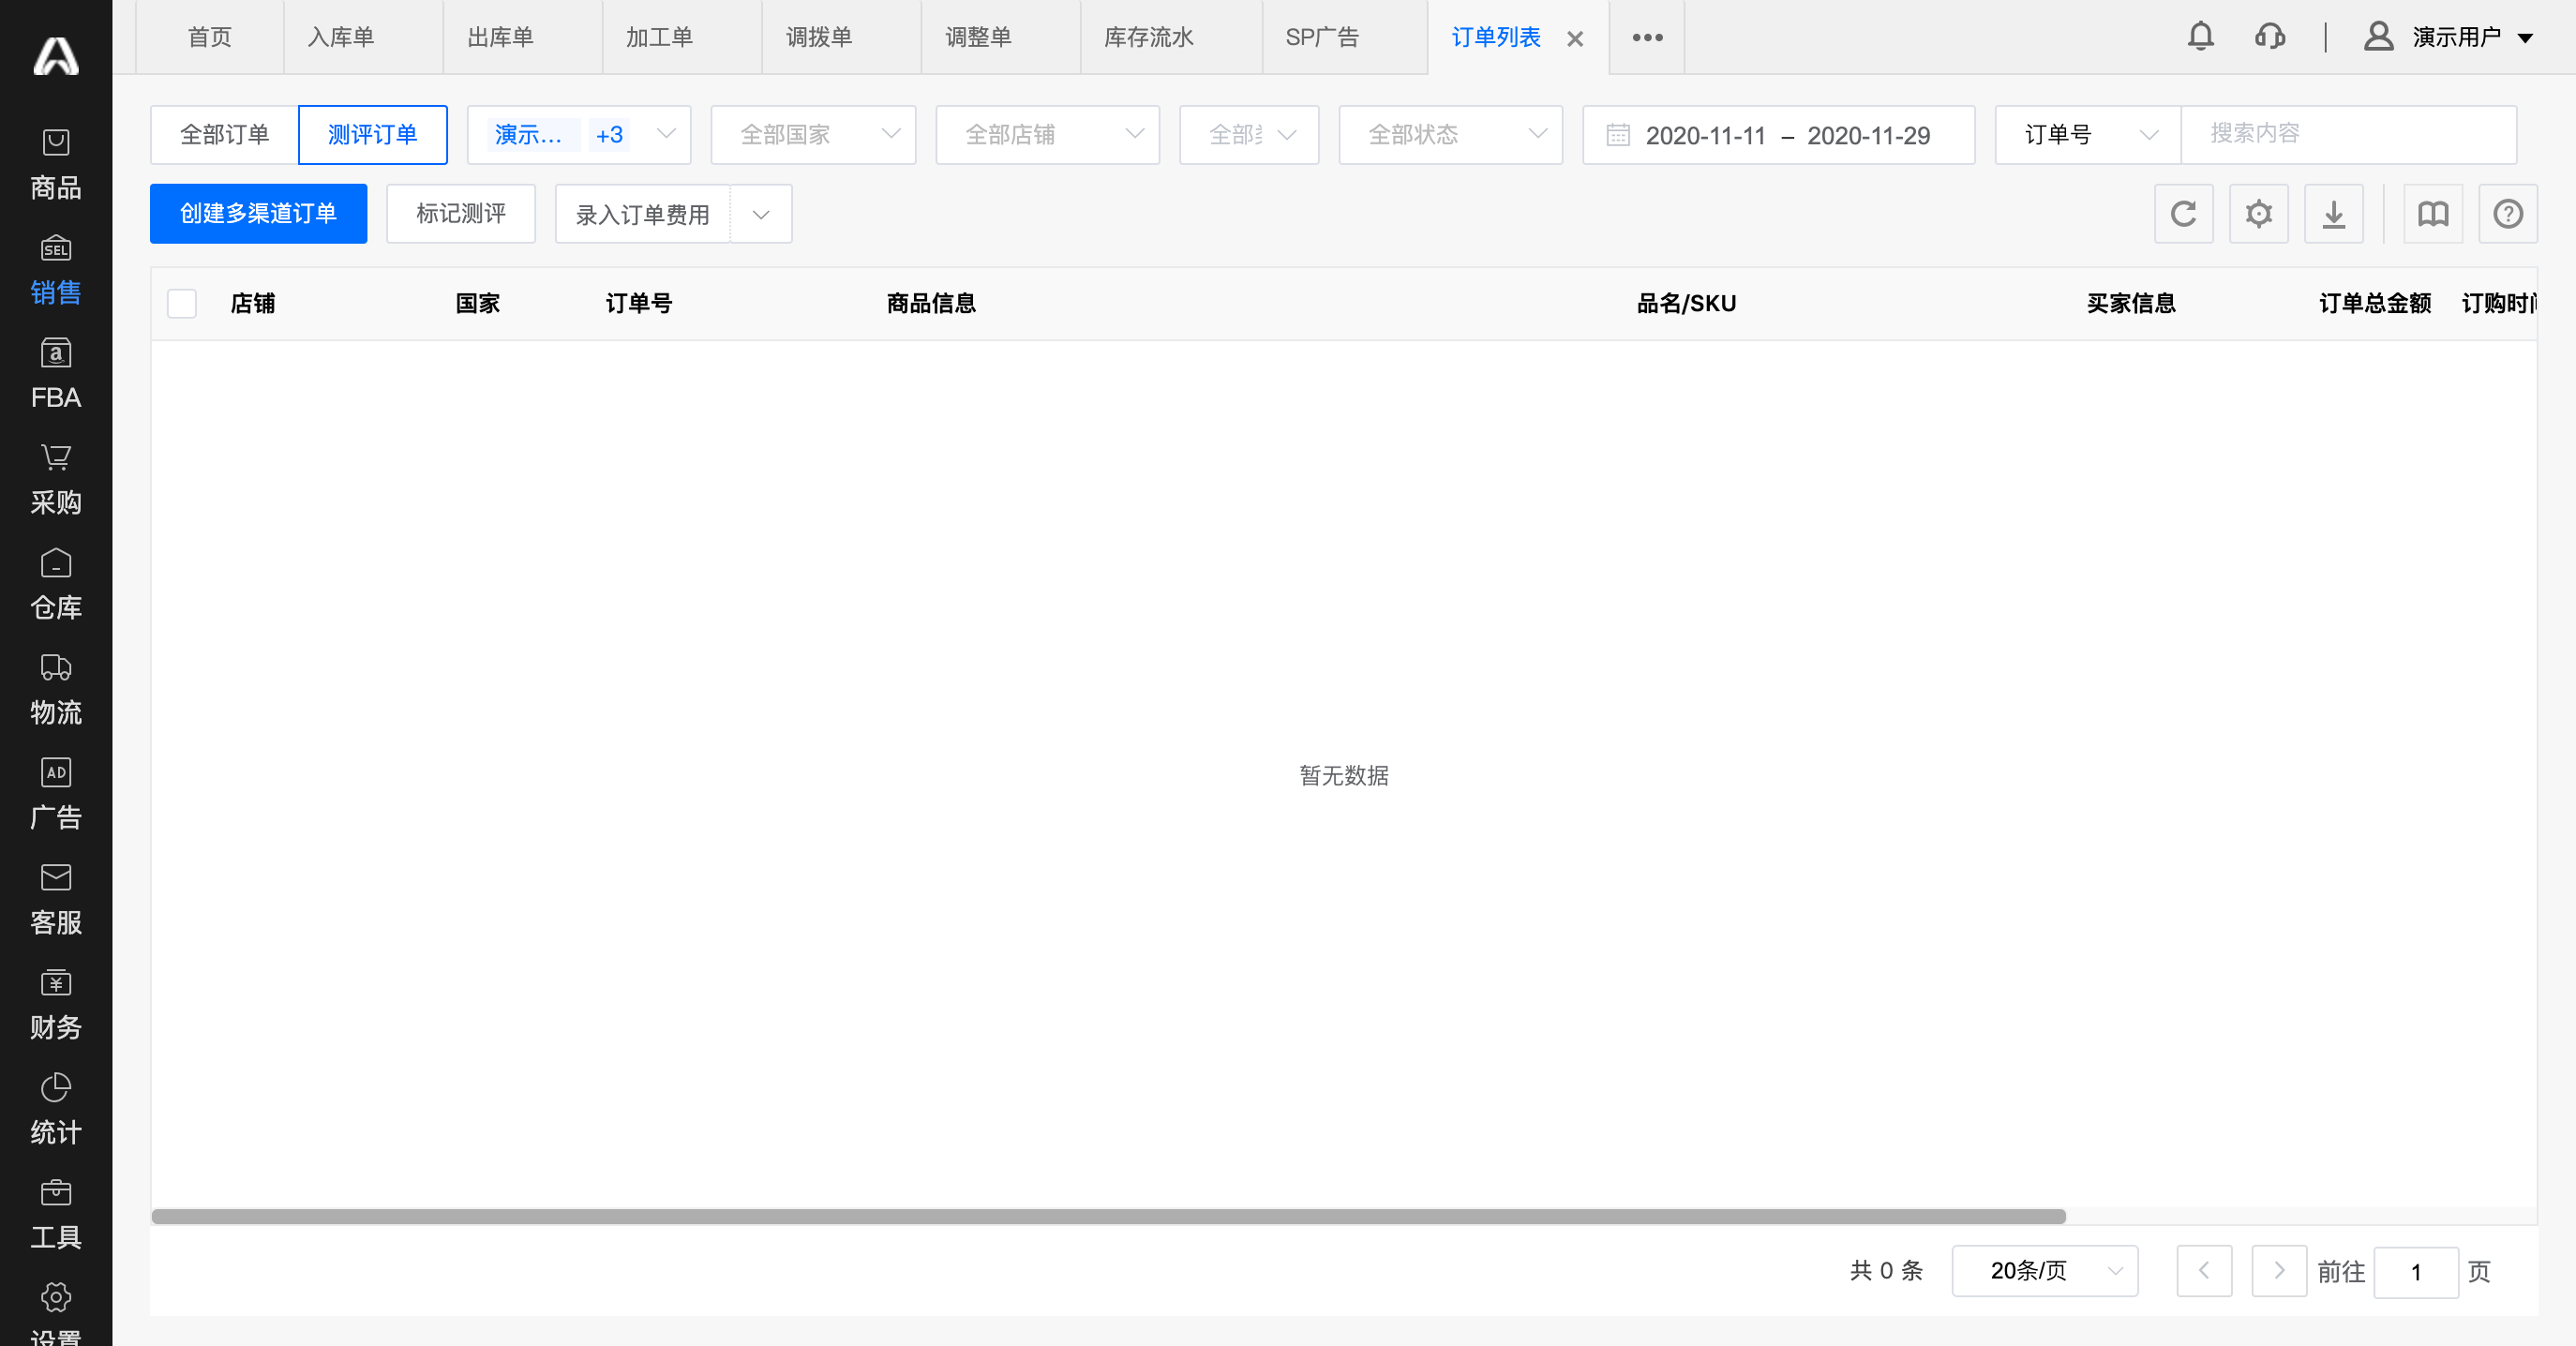Open the 20条/页 page size dropdown

point(2044,1271)
